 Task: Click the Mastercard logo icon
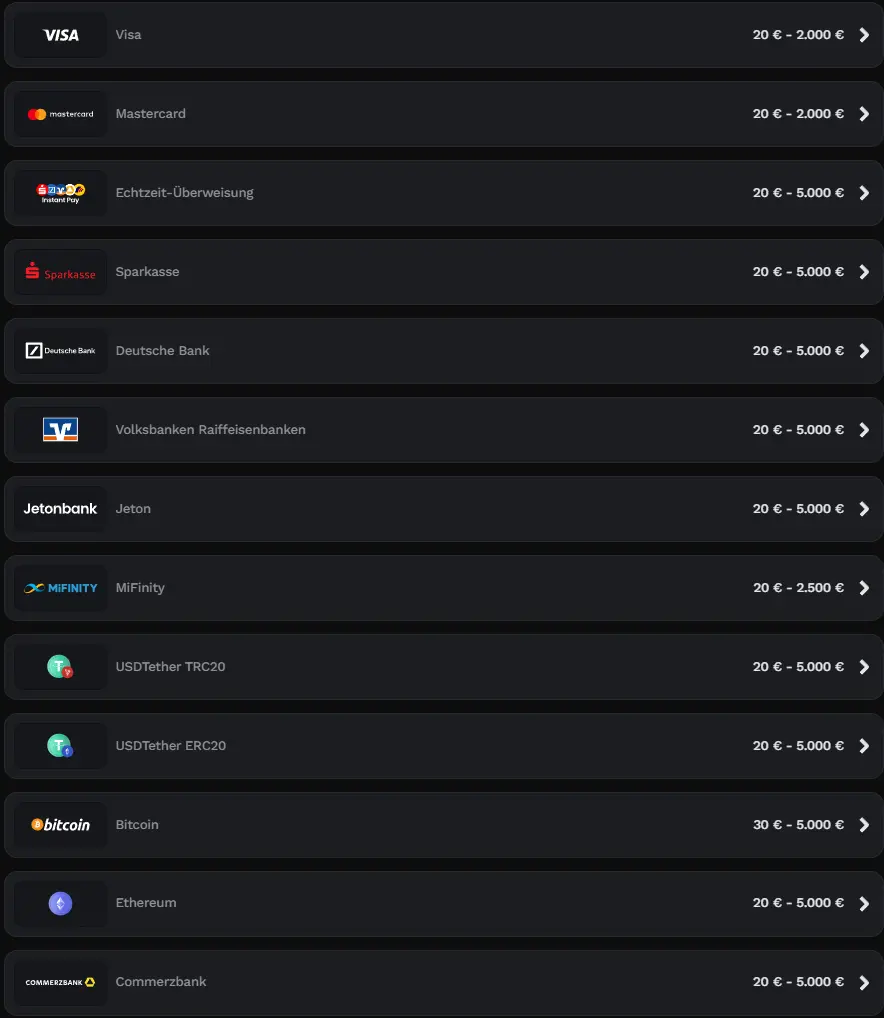click(x=60, y=114)
